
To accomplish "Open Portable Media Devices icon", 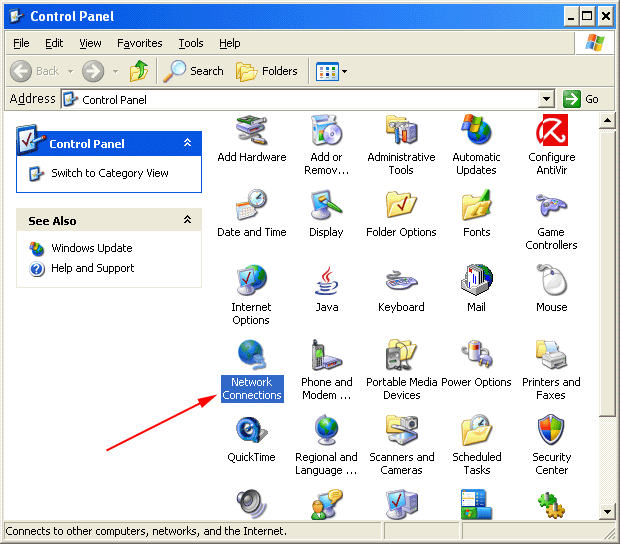I will pyautogui.click(x=401, y=355).
